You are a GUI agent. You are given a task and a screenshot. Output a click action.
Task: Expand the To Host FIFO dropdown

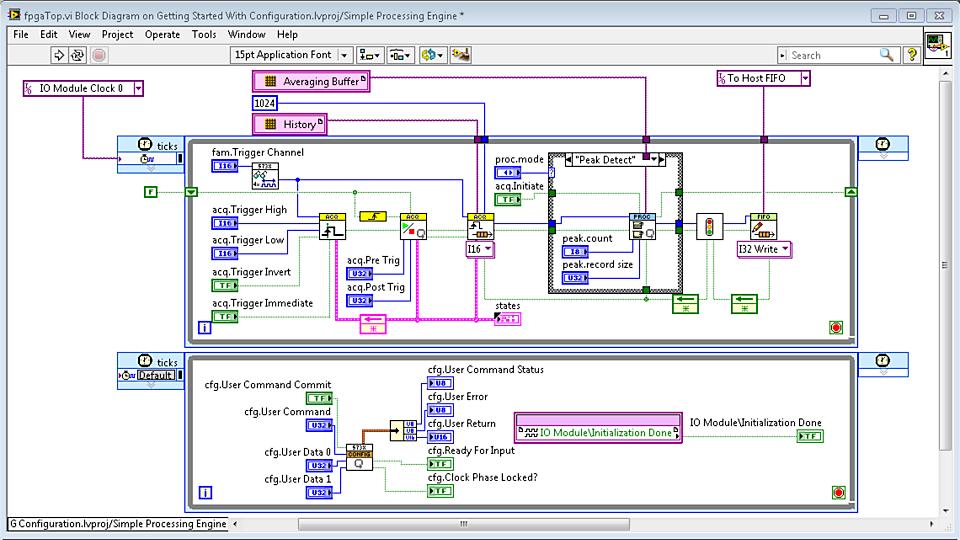(x=805, y=78)
